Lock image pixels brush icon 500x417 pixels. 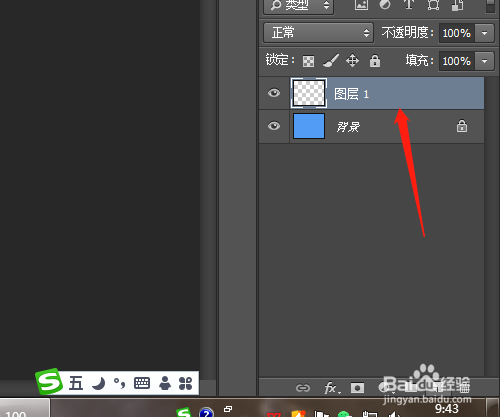(x=331, y=61)
